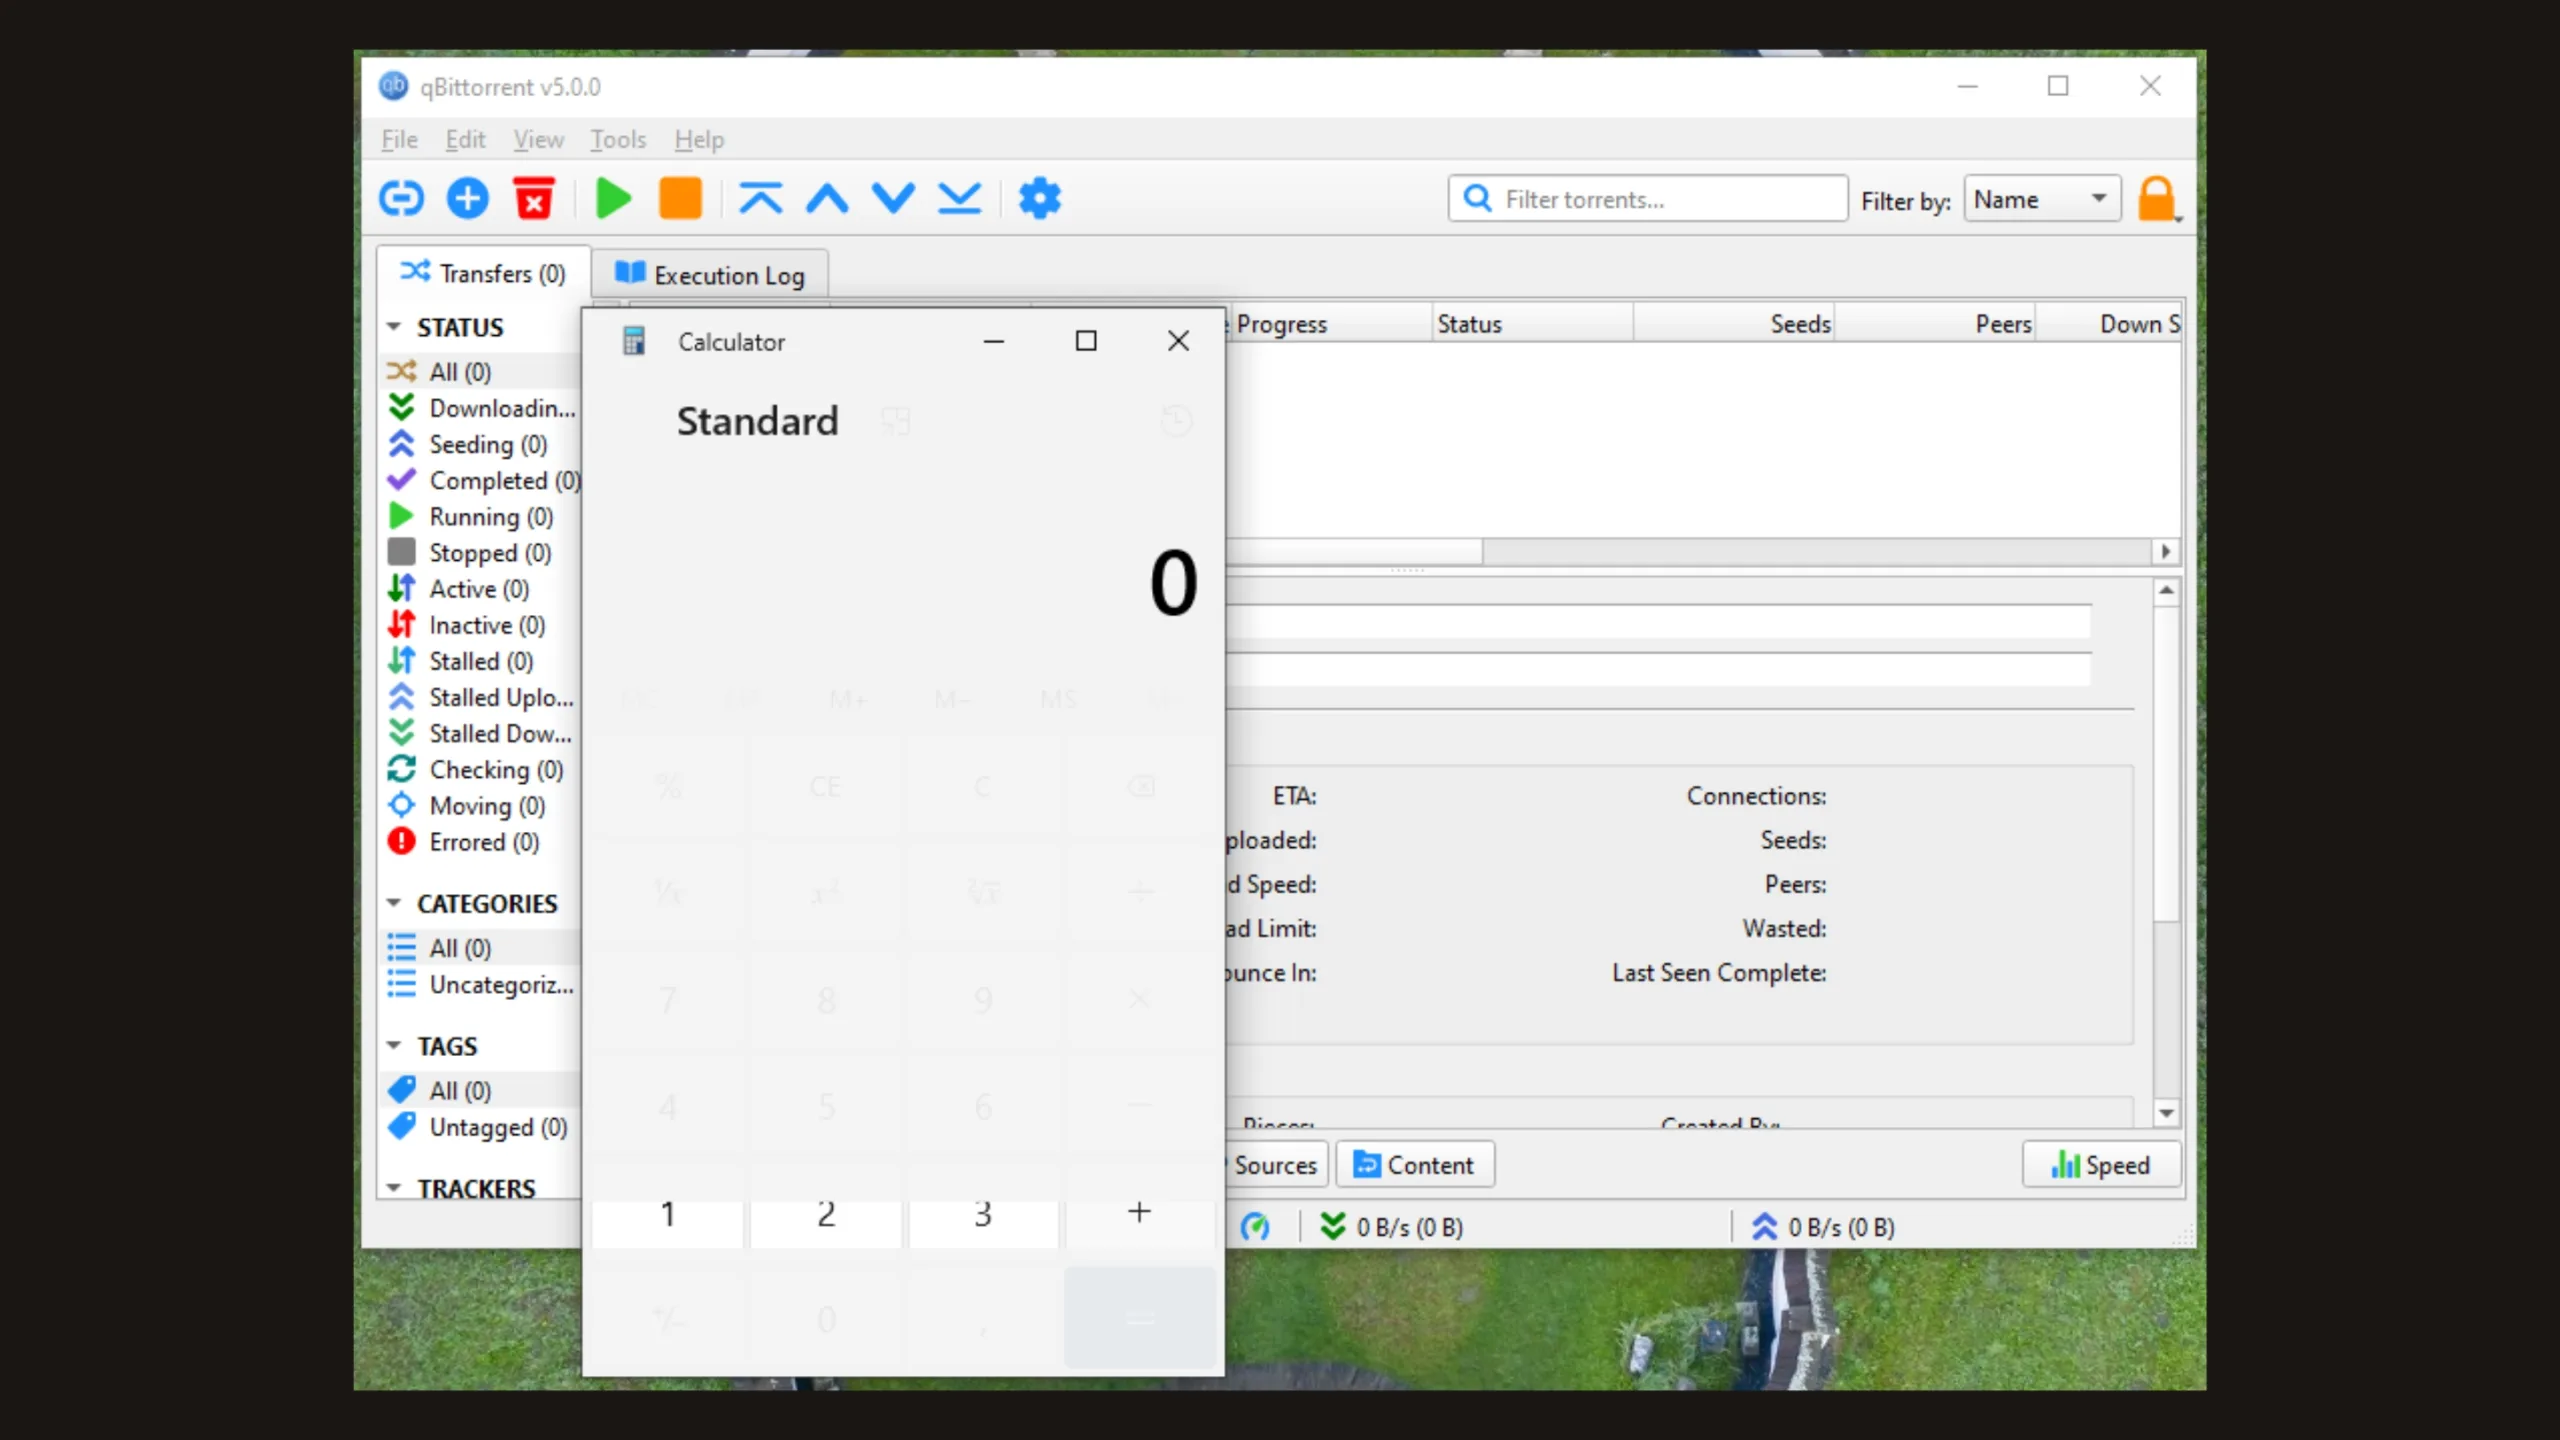
Task: Select the Errored (0) filter
Action: click(481, 842)
